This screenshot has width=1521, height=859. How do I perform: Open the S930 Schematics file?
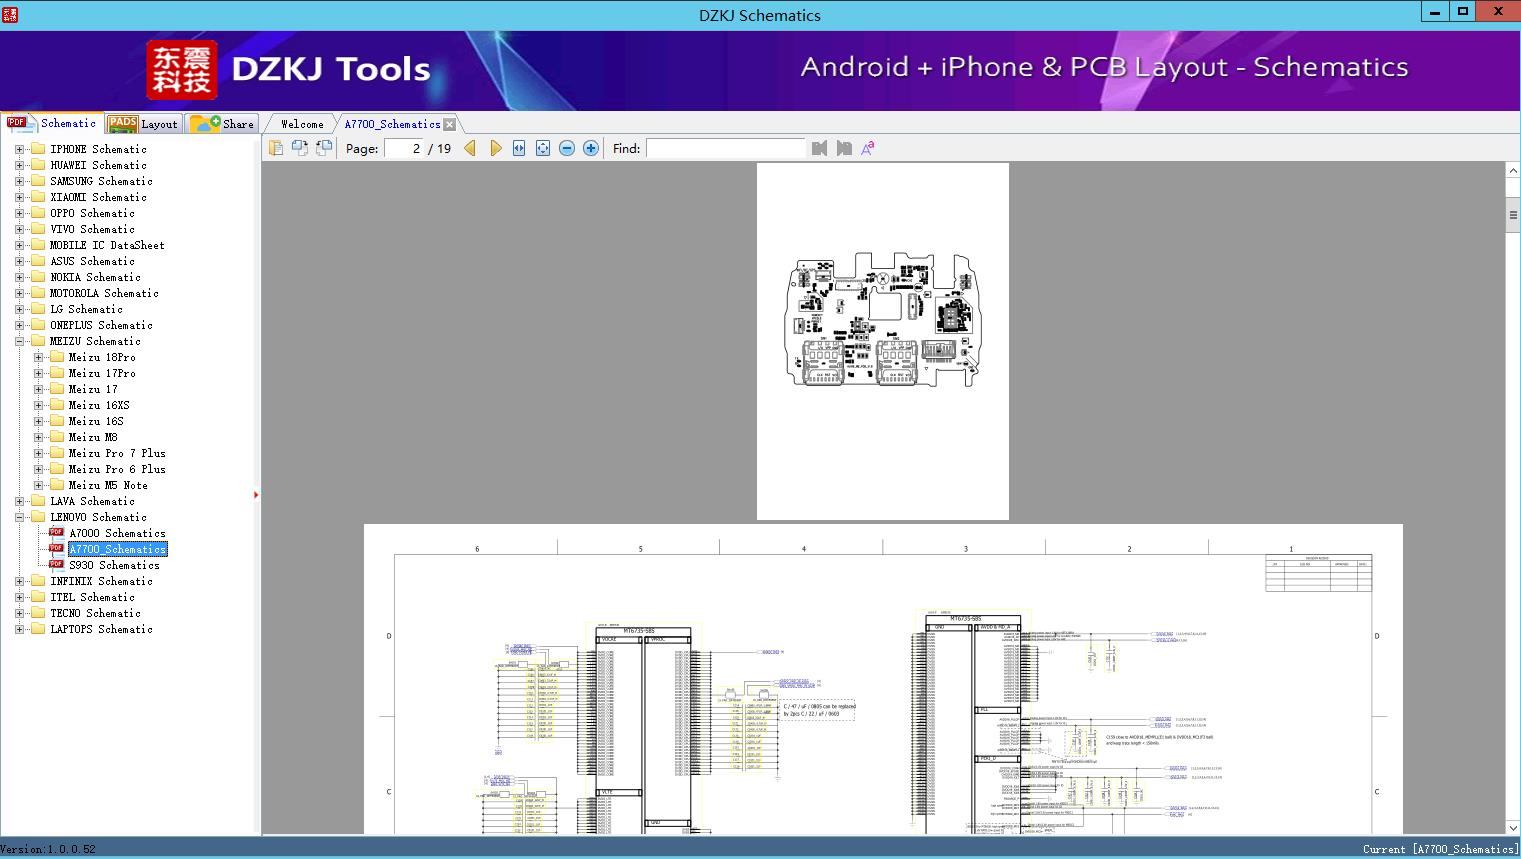click(x=114, y=565)
